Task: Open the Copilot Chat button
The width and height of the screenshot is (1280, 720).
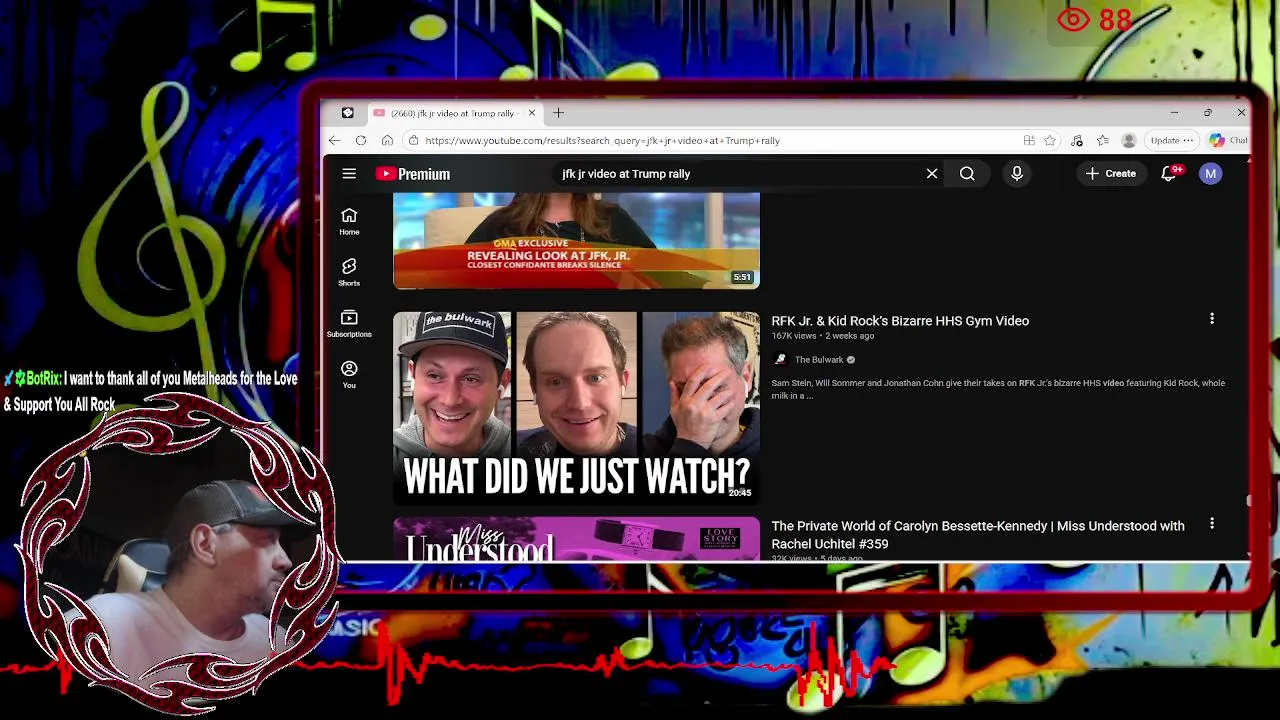Action: point(1228,141)
